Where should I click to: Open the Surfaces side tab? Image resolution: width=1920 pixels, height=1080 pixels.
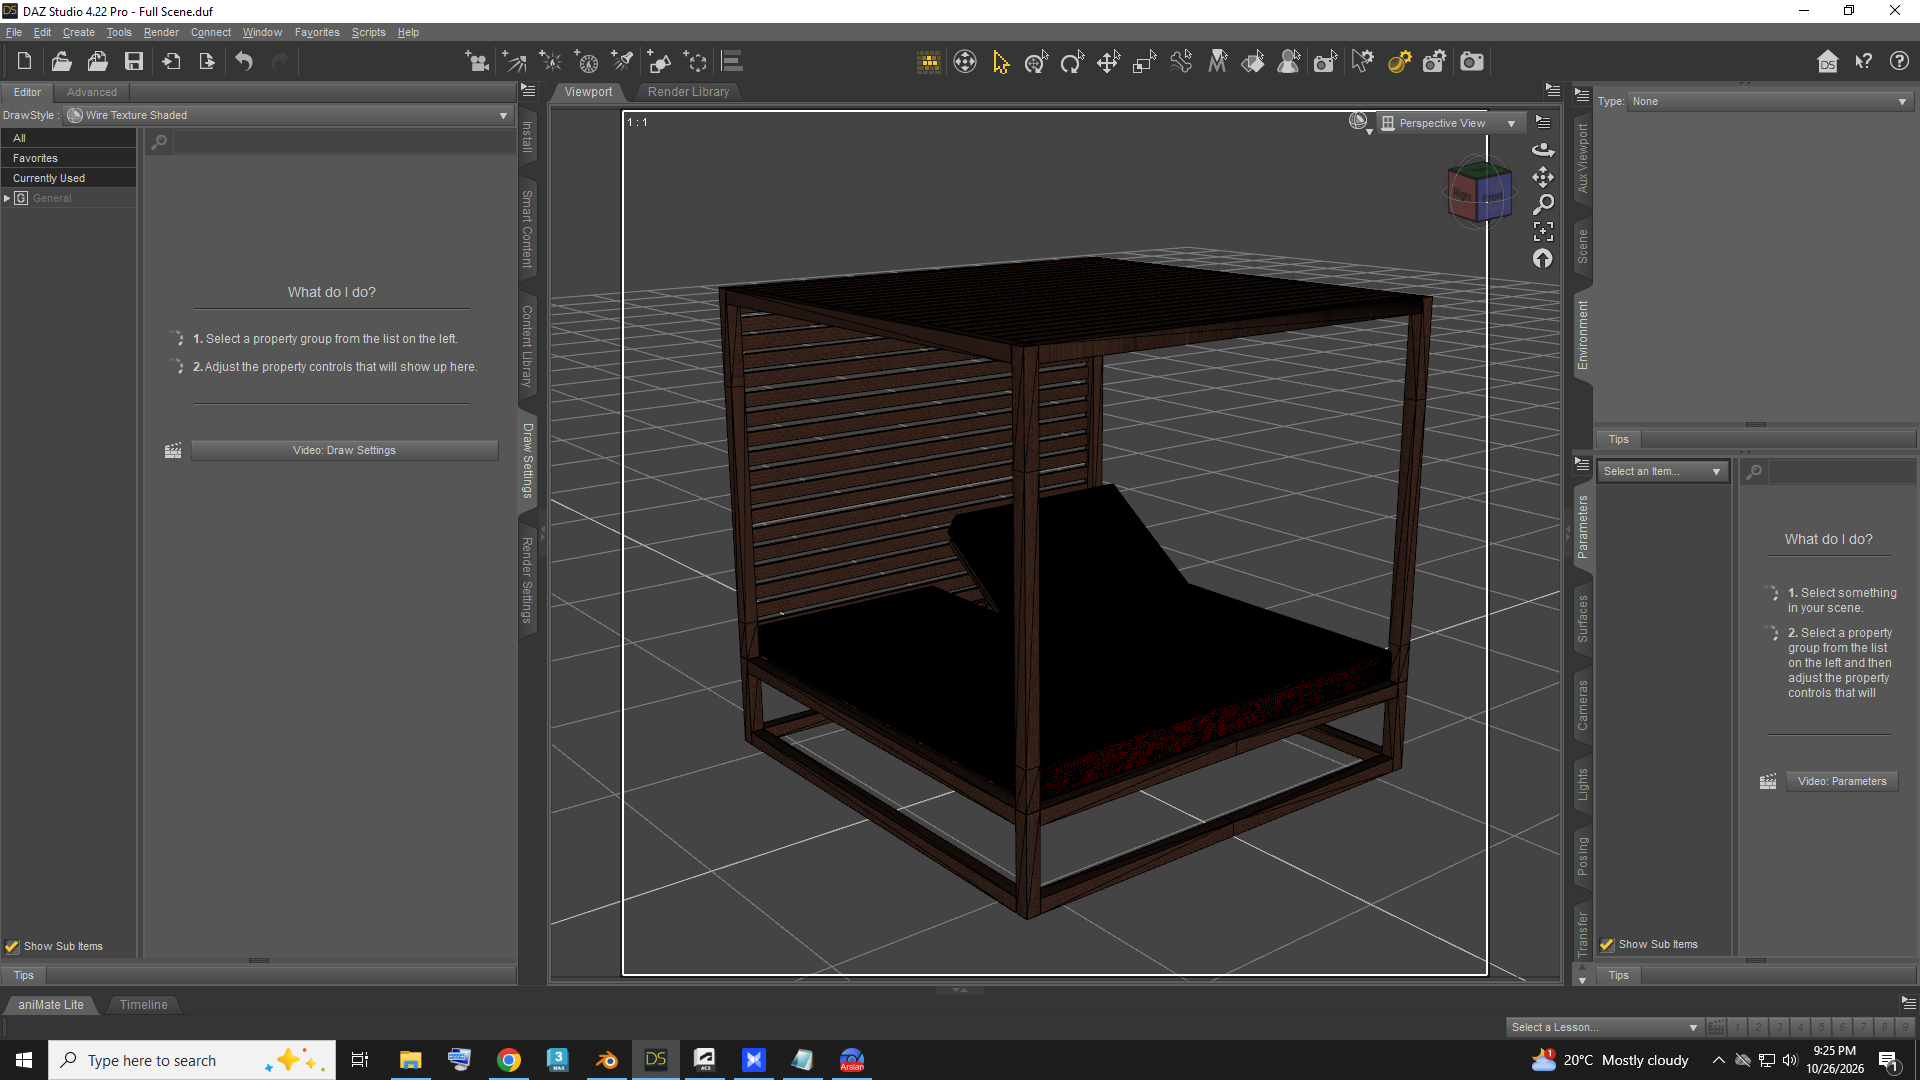(x=1582, y=618)
